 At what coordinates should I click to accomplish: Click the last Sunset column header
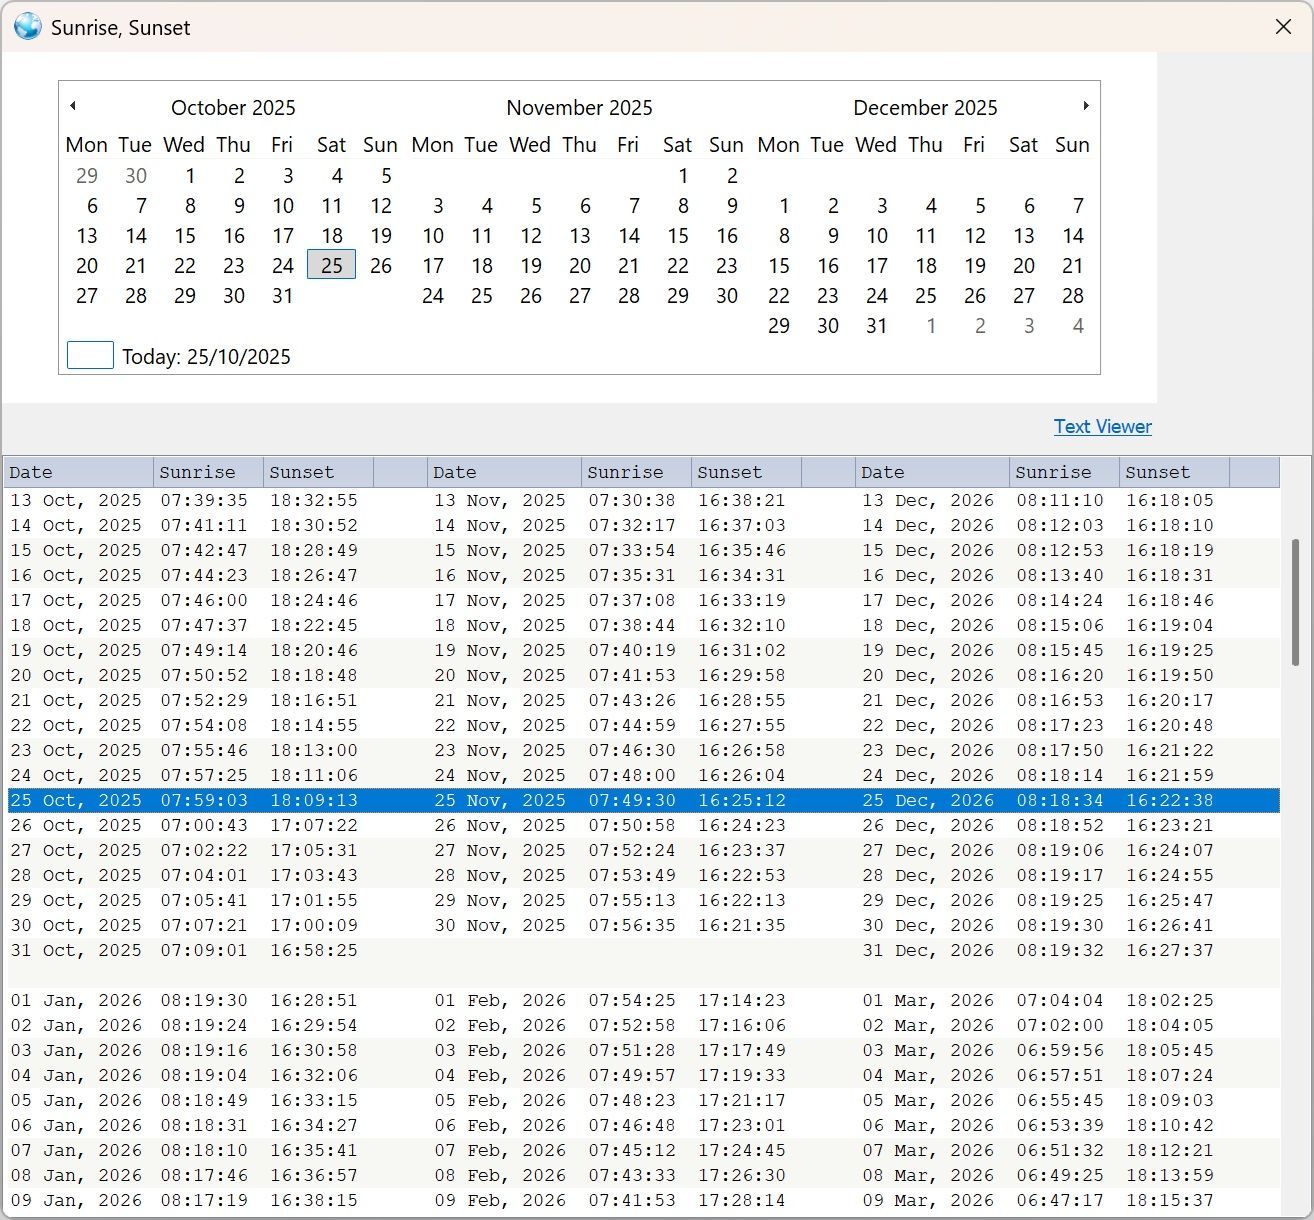(1173, 472)
